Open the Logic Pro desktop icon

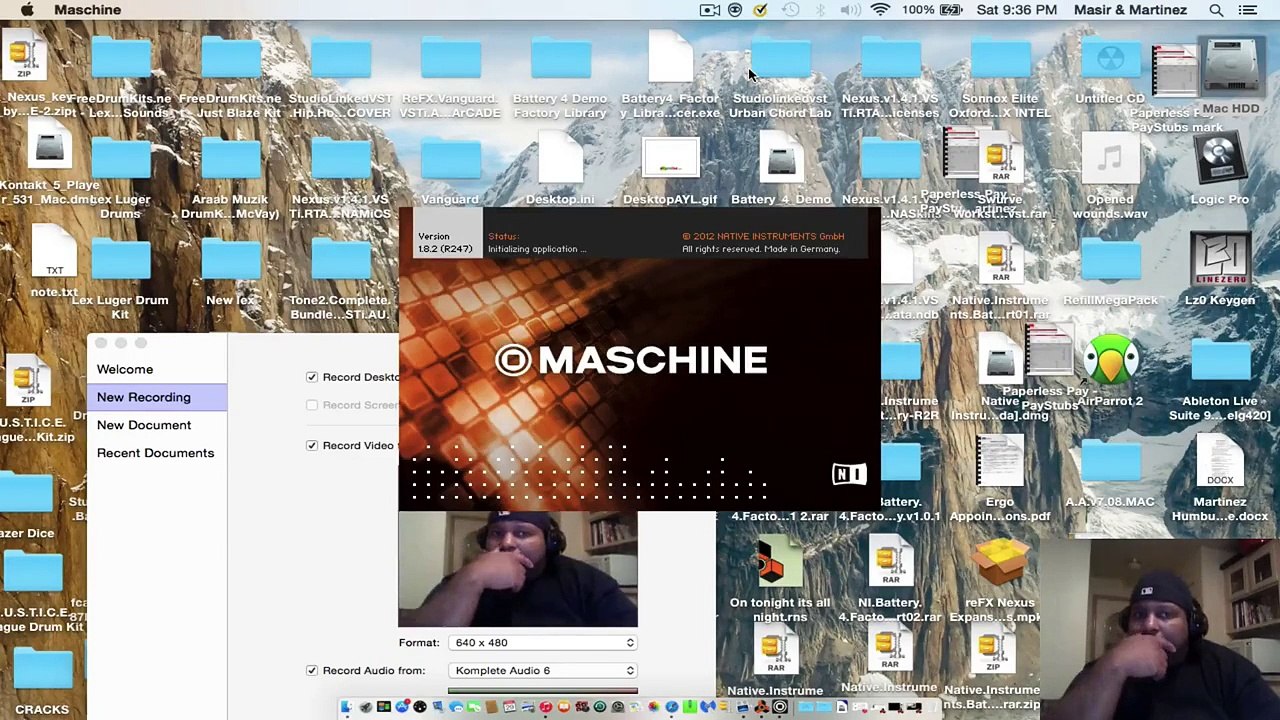[1219, 158]
